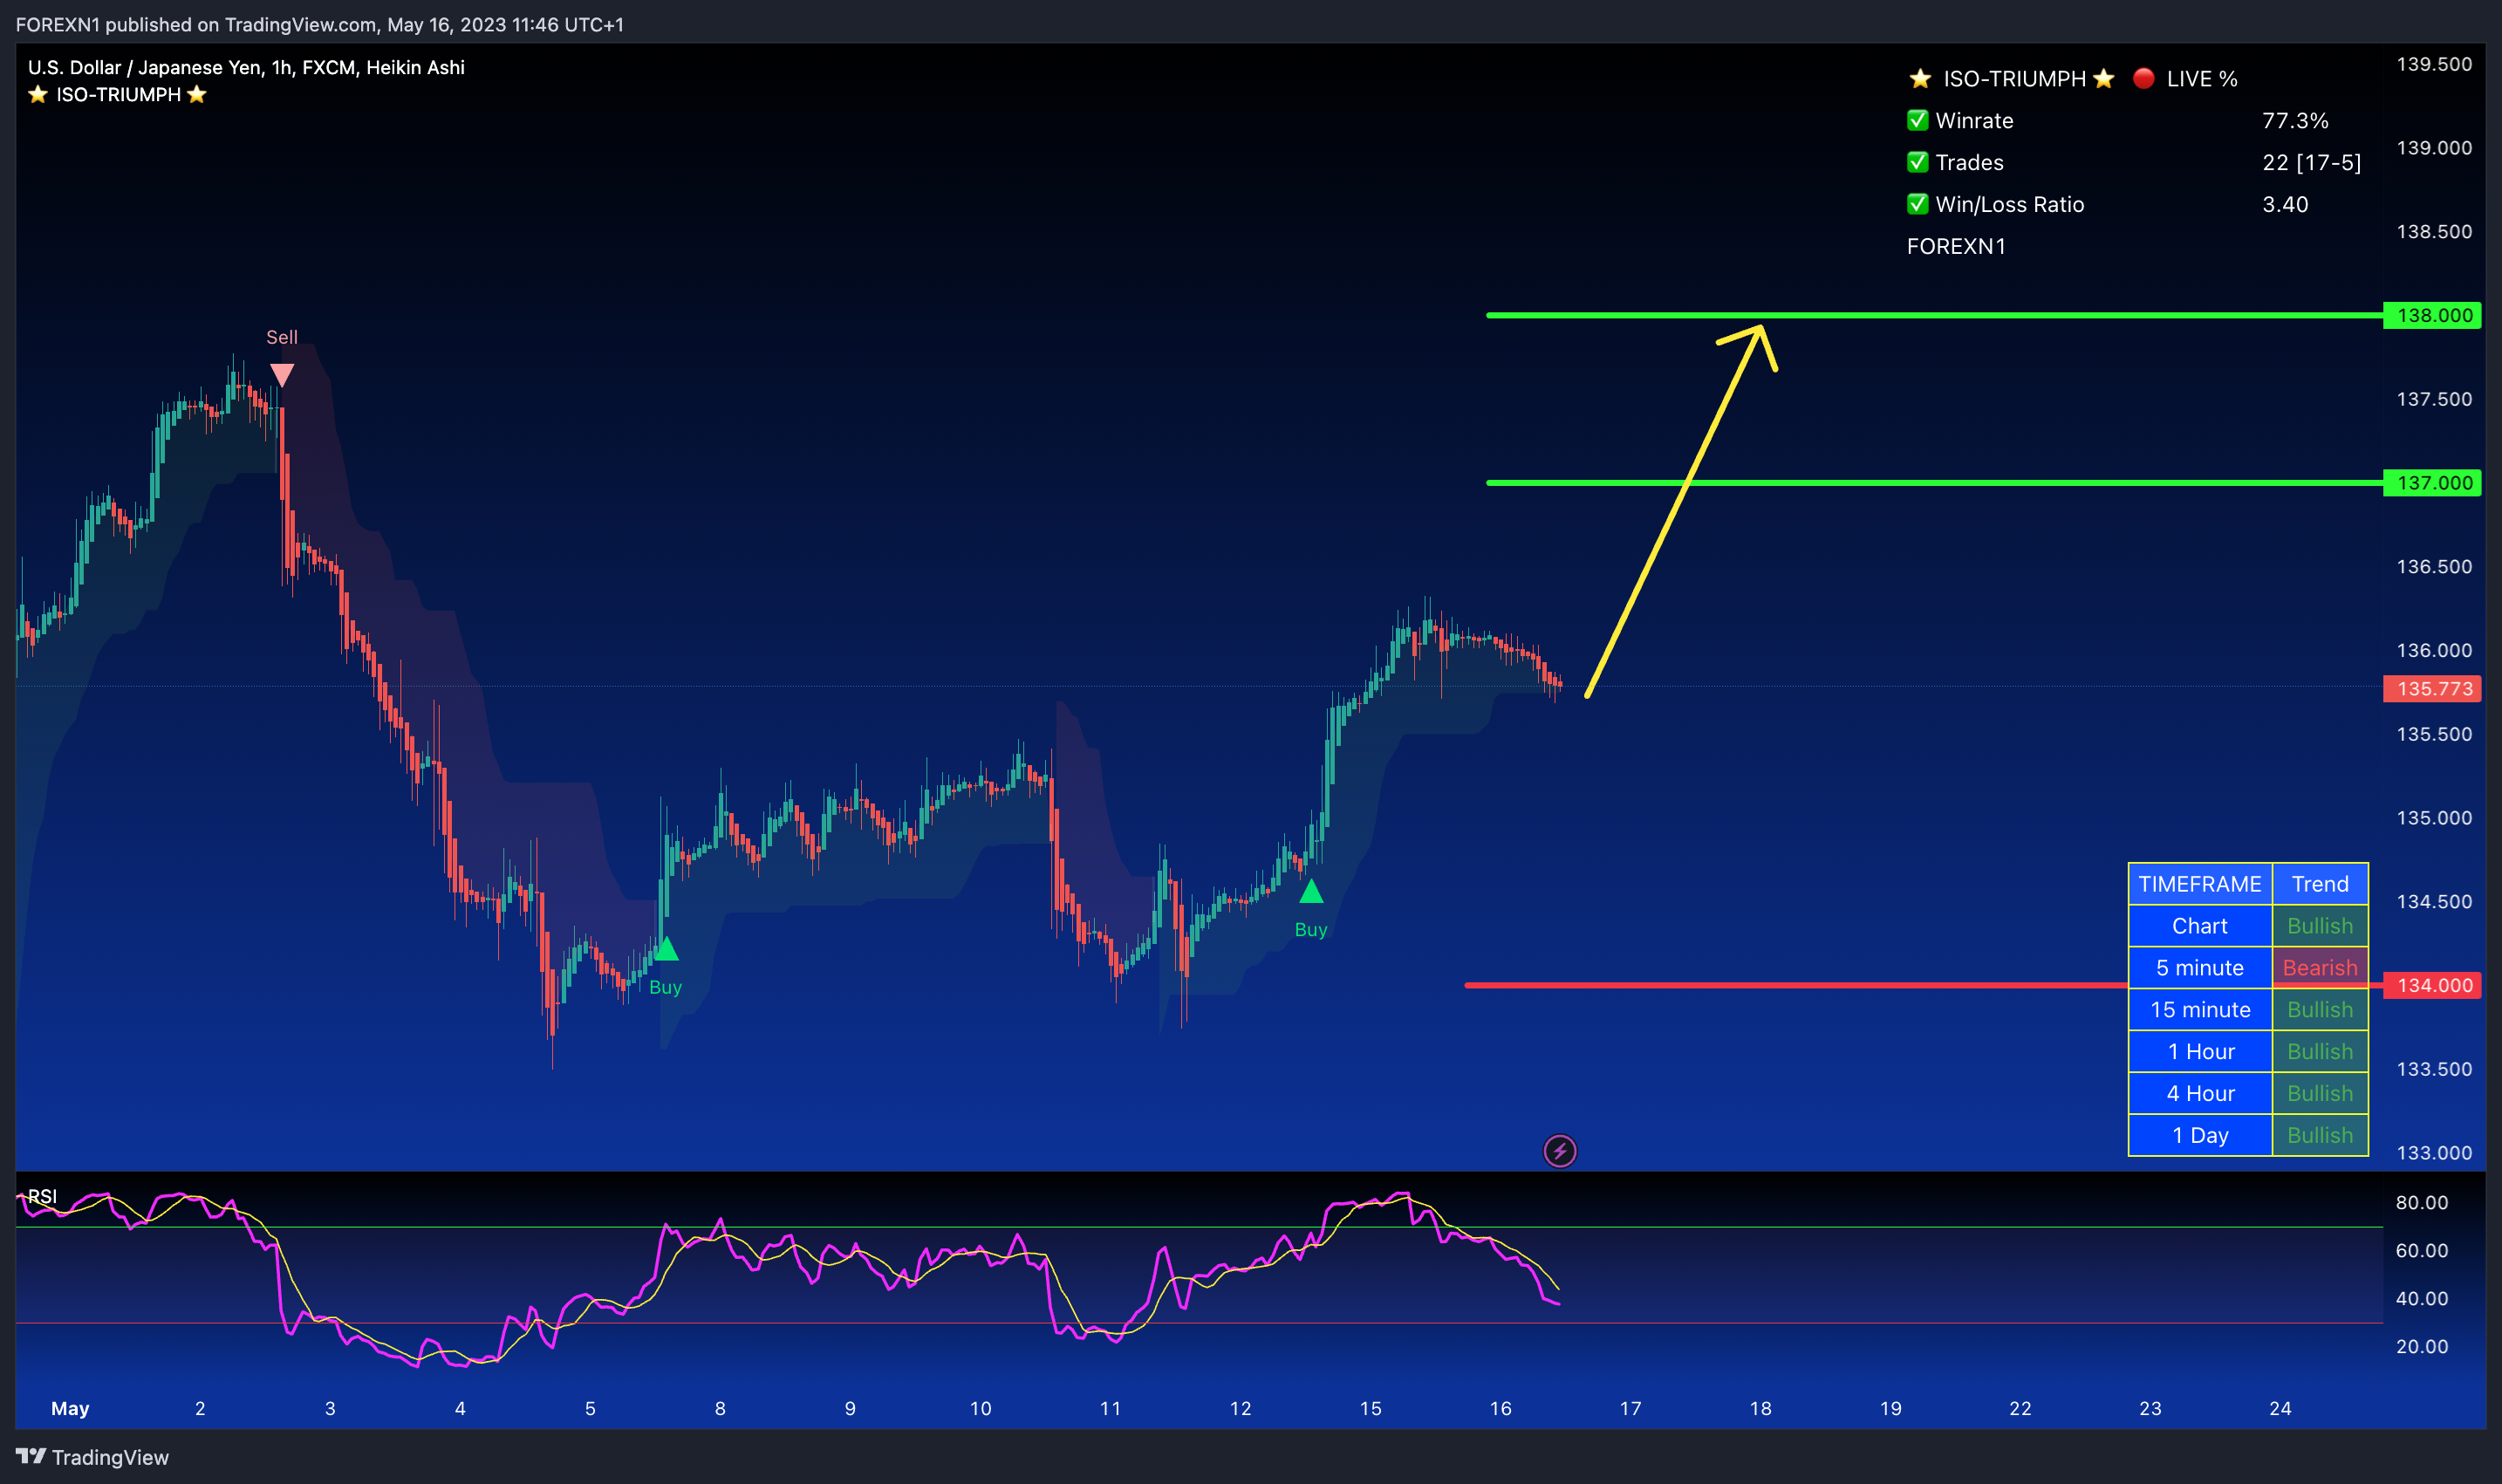Click the Win/Loss Ratio value 3.40
The height and width of the screenshot is (1484, 2502).
pos(2285,204)
